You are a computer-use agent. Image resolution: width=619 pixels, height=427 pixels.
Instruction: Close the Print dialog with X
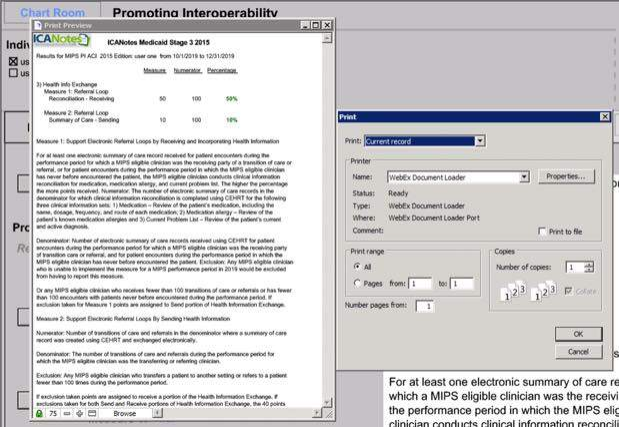click(605, 117)
